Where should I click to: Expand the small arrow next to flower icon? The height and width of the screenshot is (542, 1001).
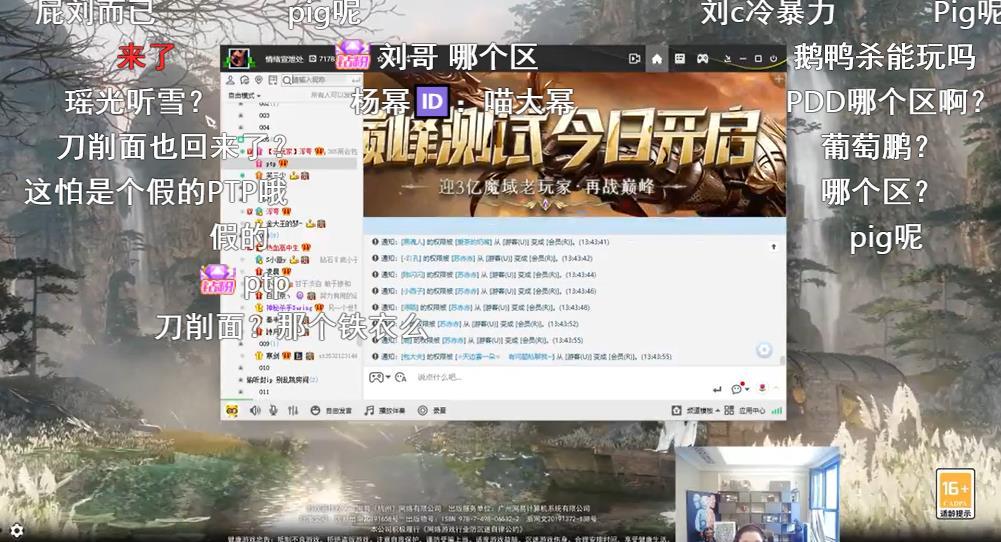coord(776,388)
